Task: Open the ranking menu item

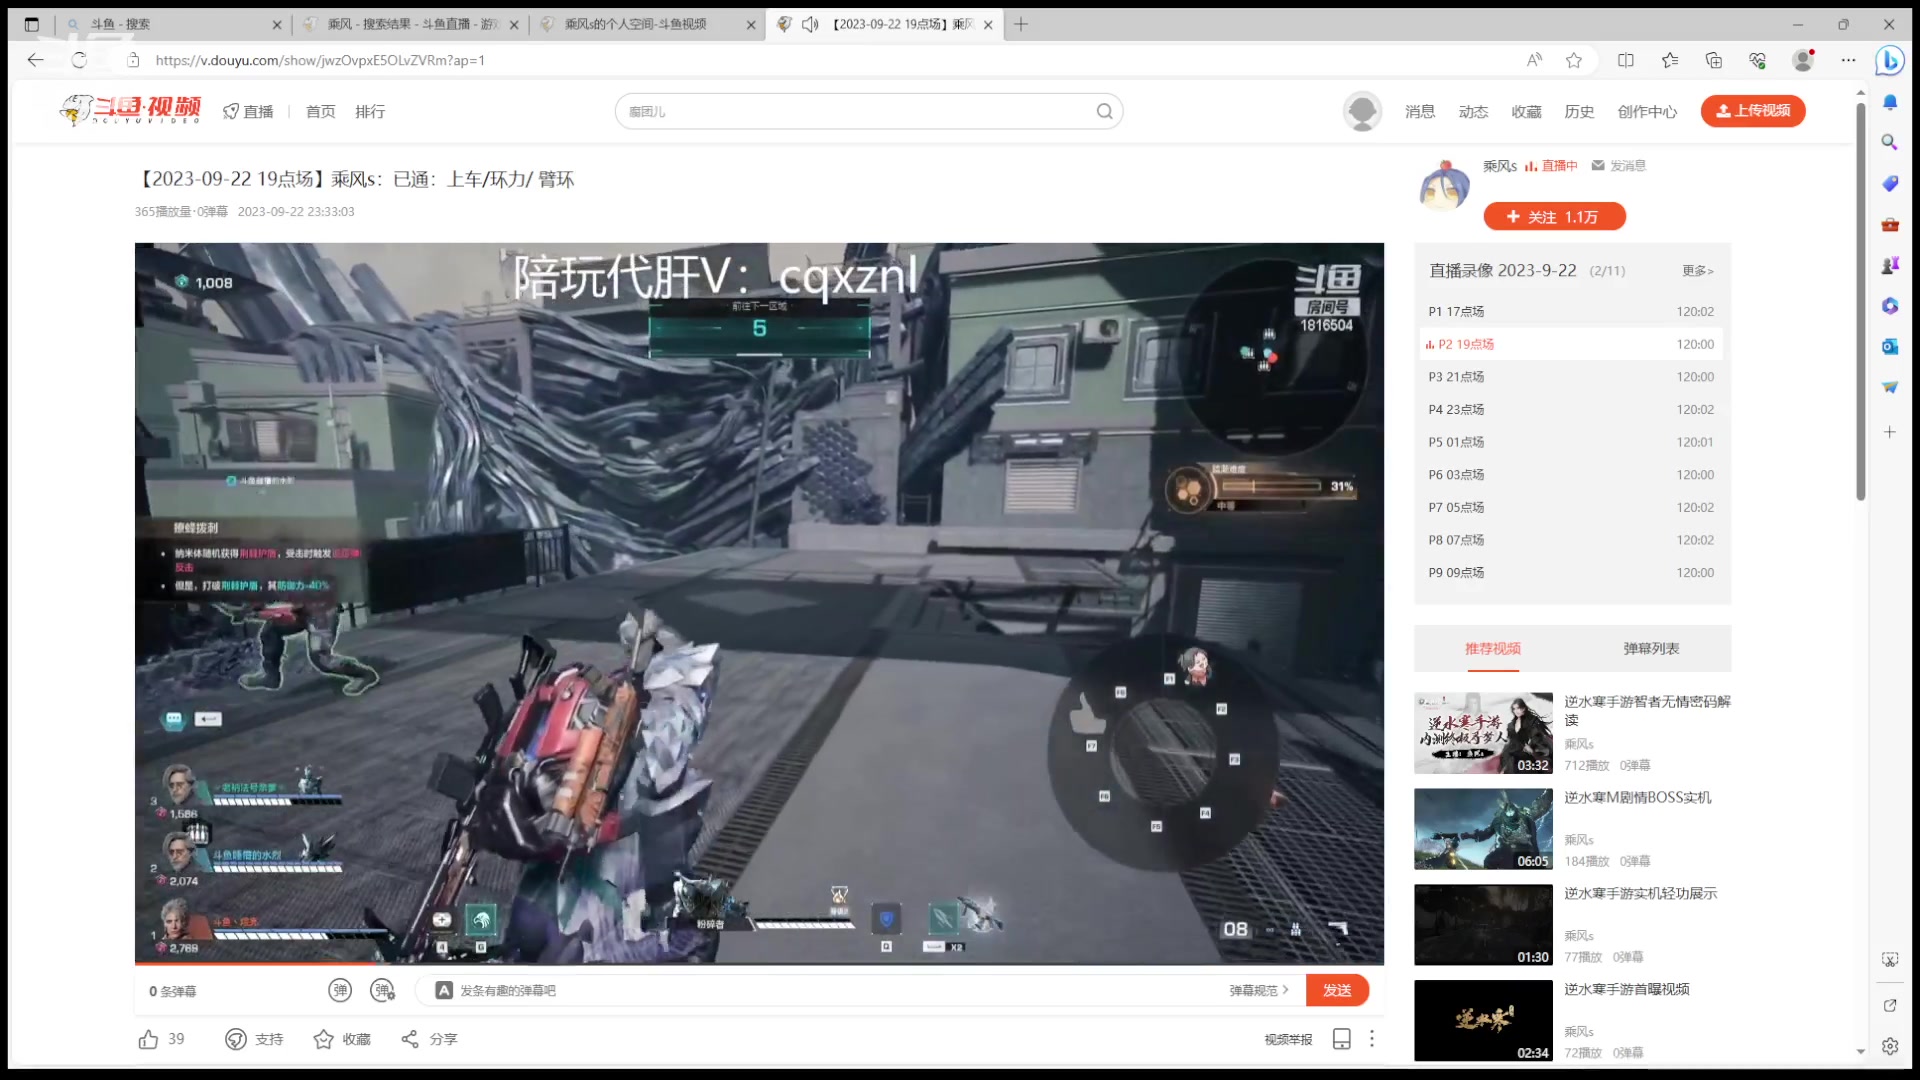Action: 370,111
